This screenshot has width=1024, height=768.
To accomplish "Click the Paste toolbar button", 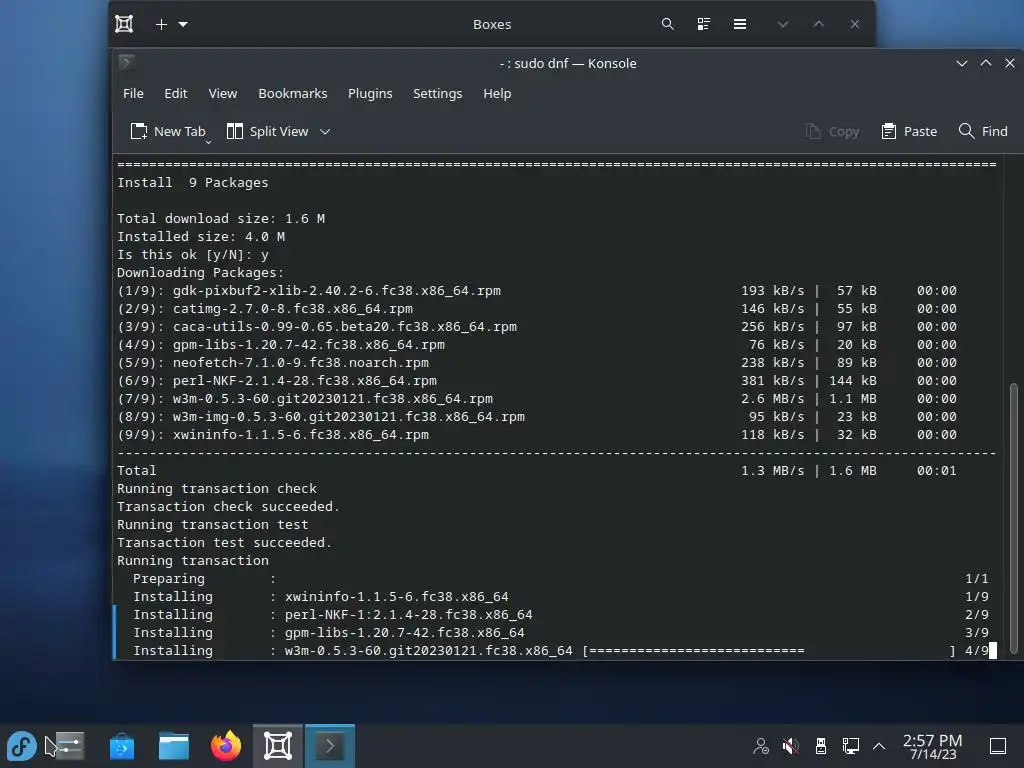I will click(x=909, y=131).
